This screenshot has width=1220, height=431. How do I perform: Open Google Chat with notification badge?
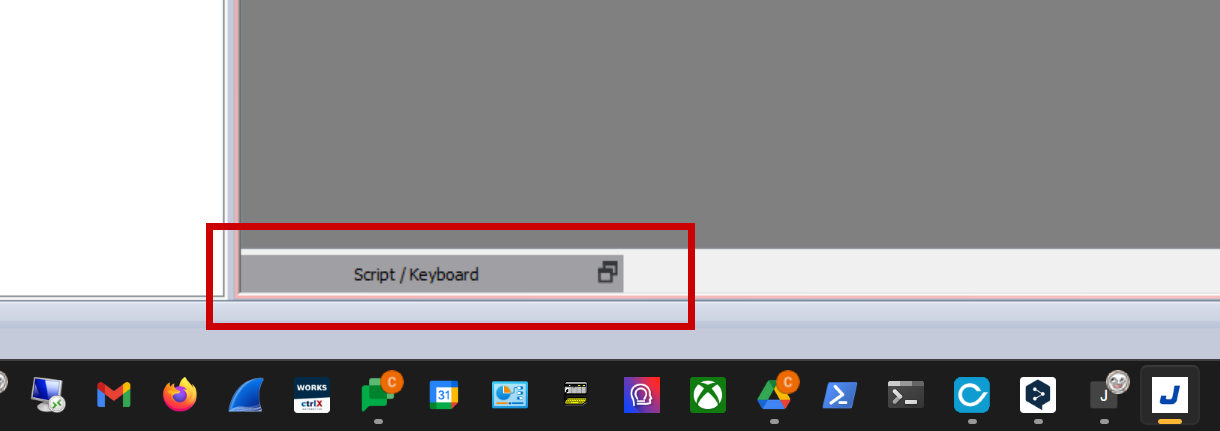click(x=378, y=394)
